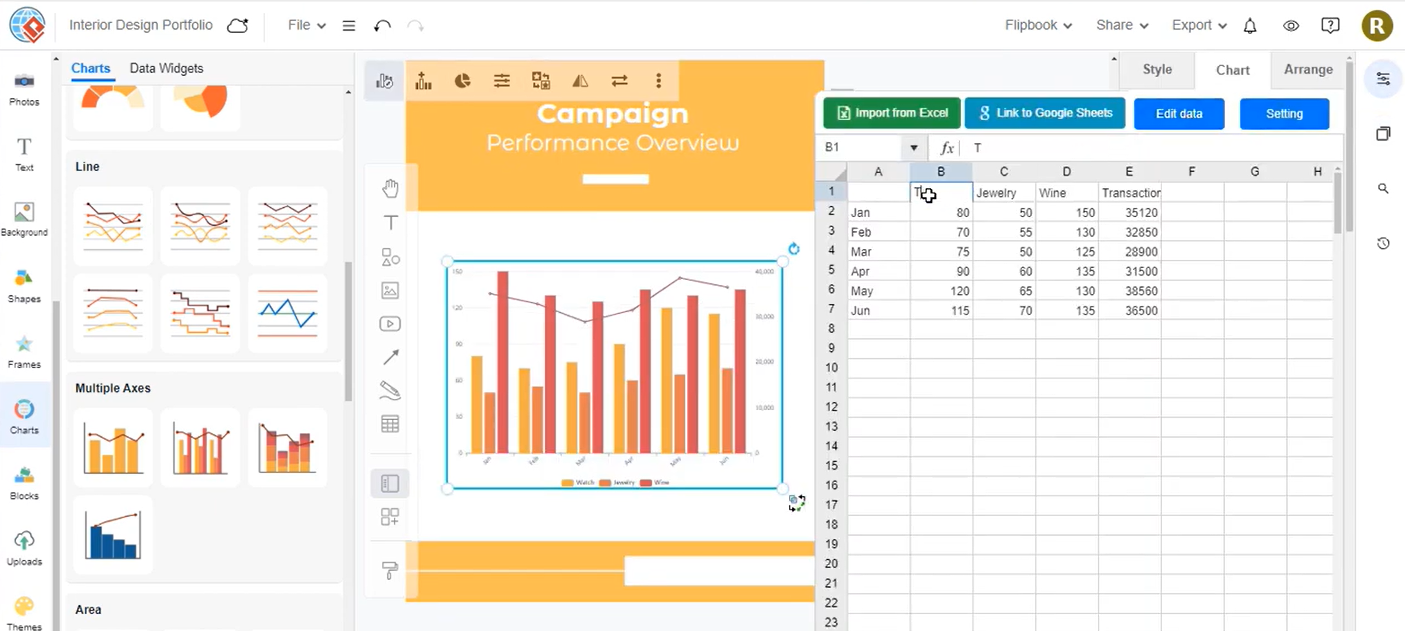Click the rotate handle on chart
The image size is (1405, 631).
pyautogui.click(x=794, y=249)
